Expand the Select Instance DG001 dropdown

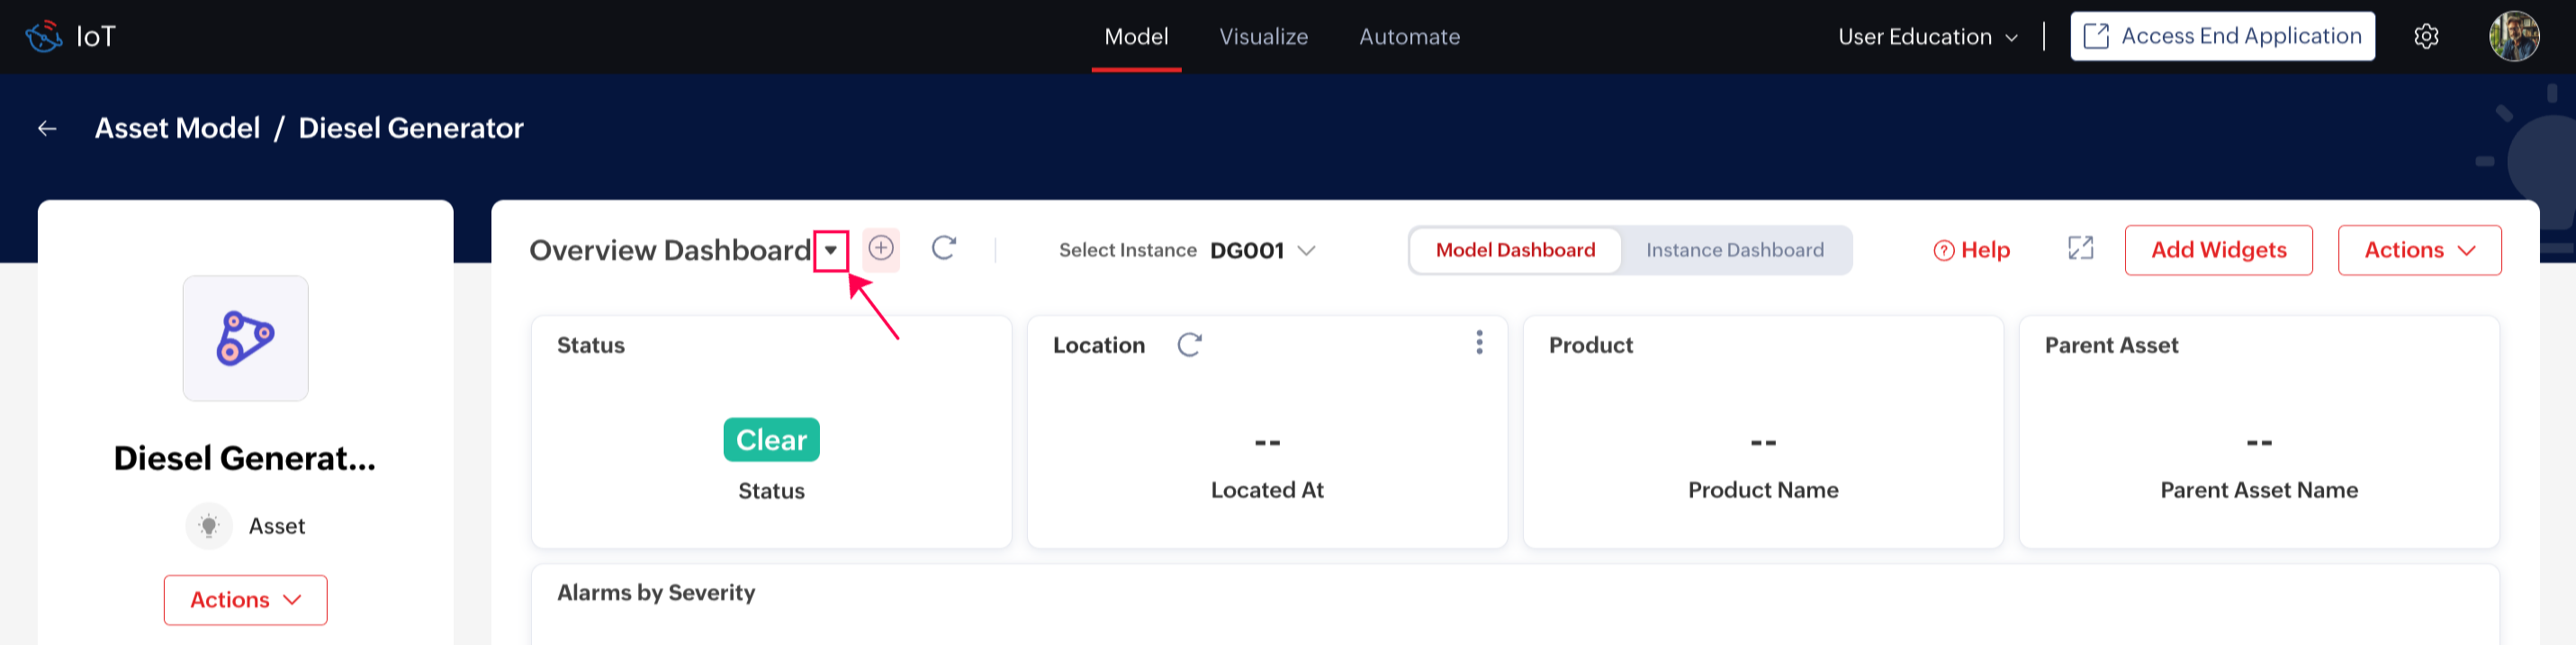click(1305, 250)
